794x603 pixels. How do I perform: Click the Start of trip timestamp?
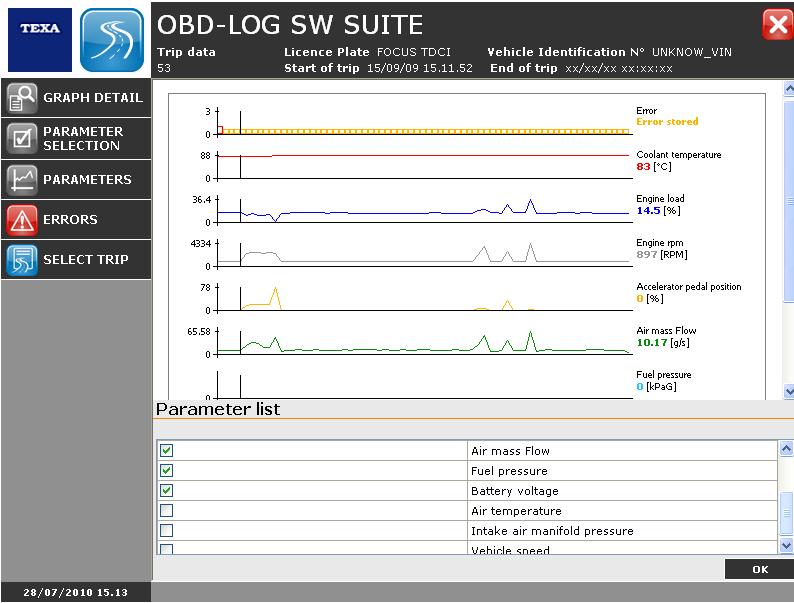(419, 68)
